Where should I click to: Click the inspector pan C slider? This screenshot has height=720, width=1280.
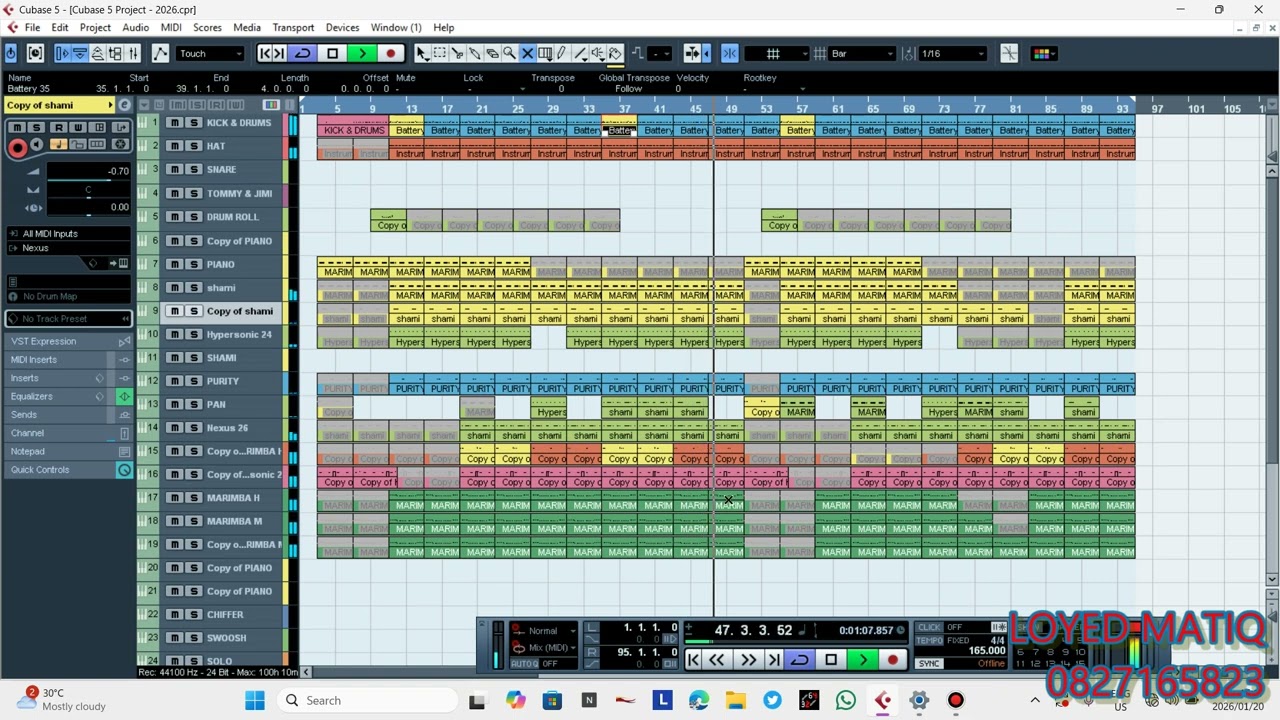pos(88,189)
